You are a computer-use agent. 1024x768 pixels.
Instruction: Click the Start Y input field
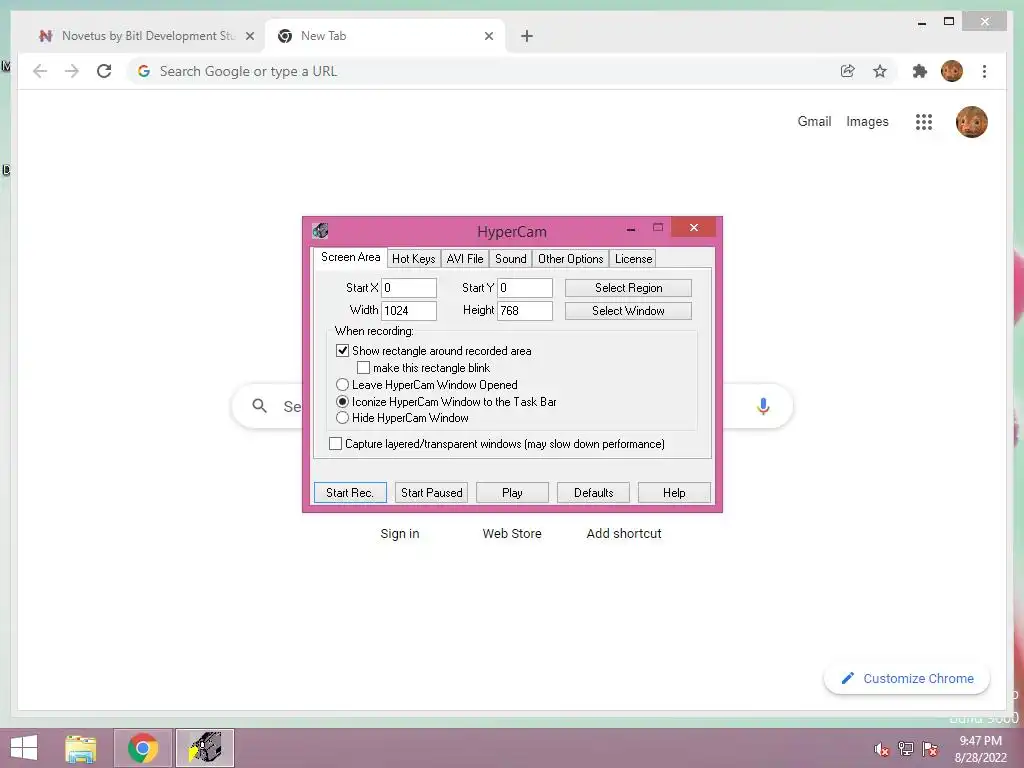[x=525, y=288]
